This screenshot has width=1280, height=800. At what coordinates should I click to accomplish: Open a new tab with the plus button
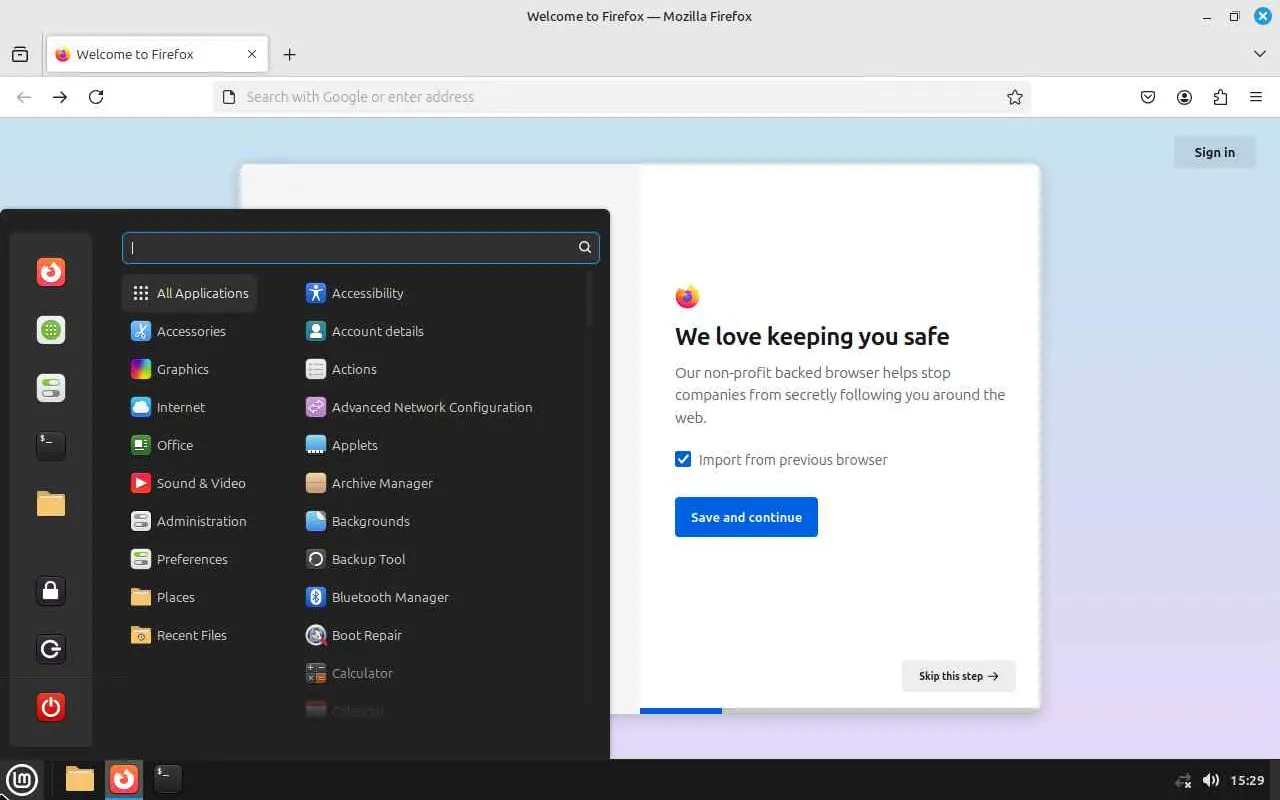point(290,54)
